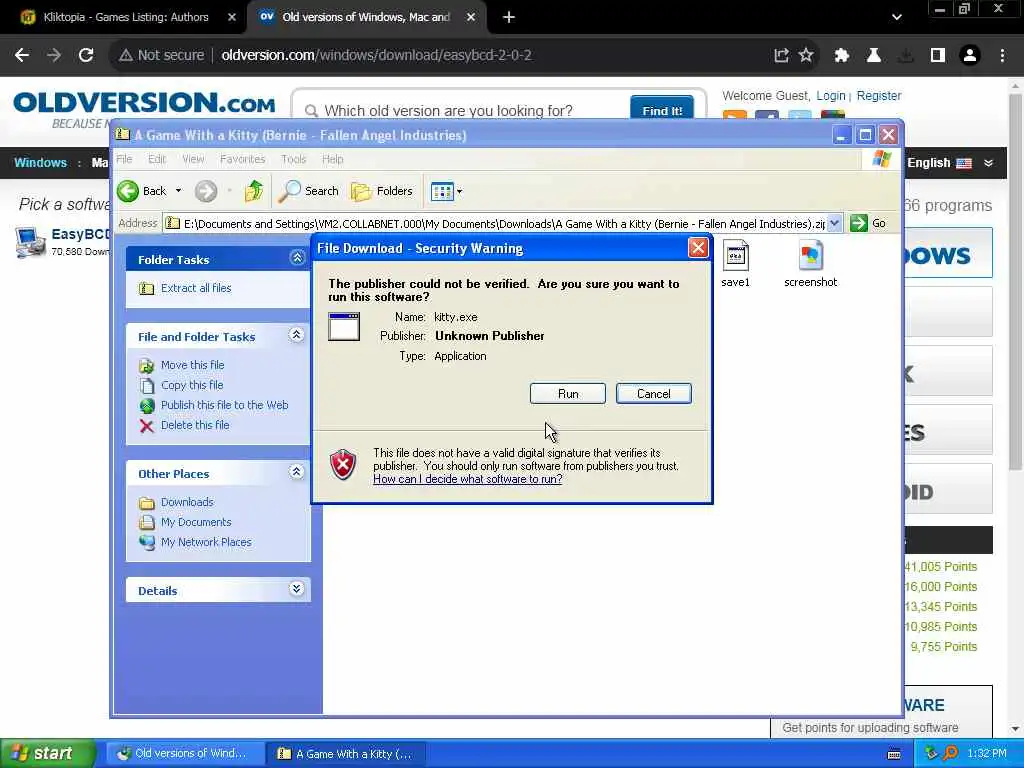1024x768 pixels.
Task: Open the Tools menu in Explorer
Action: coord(293,159)
